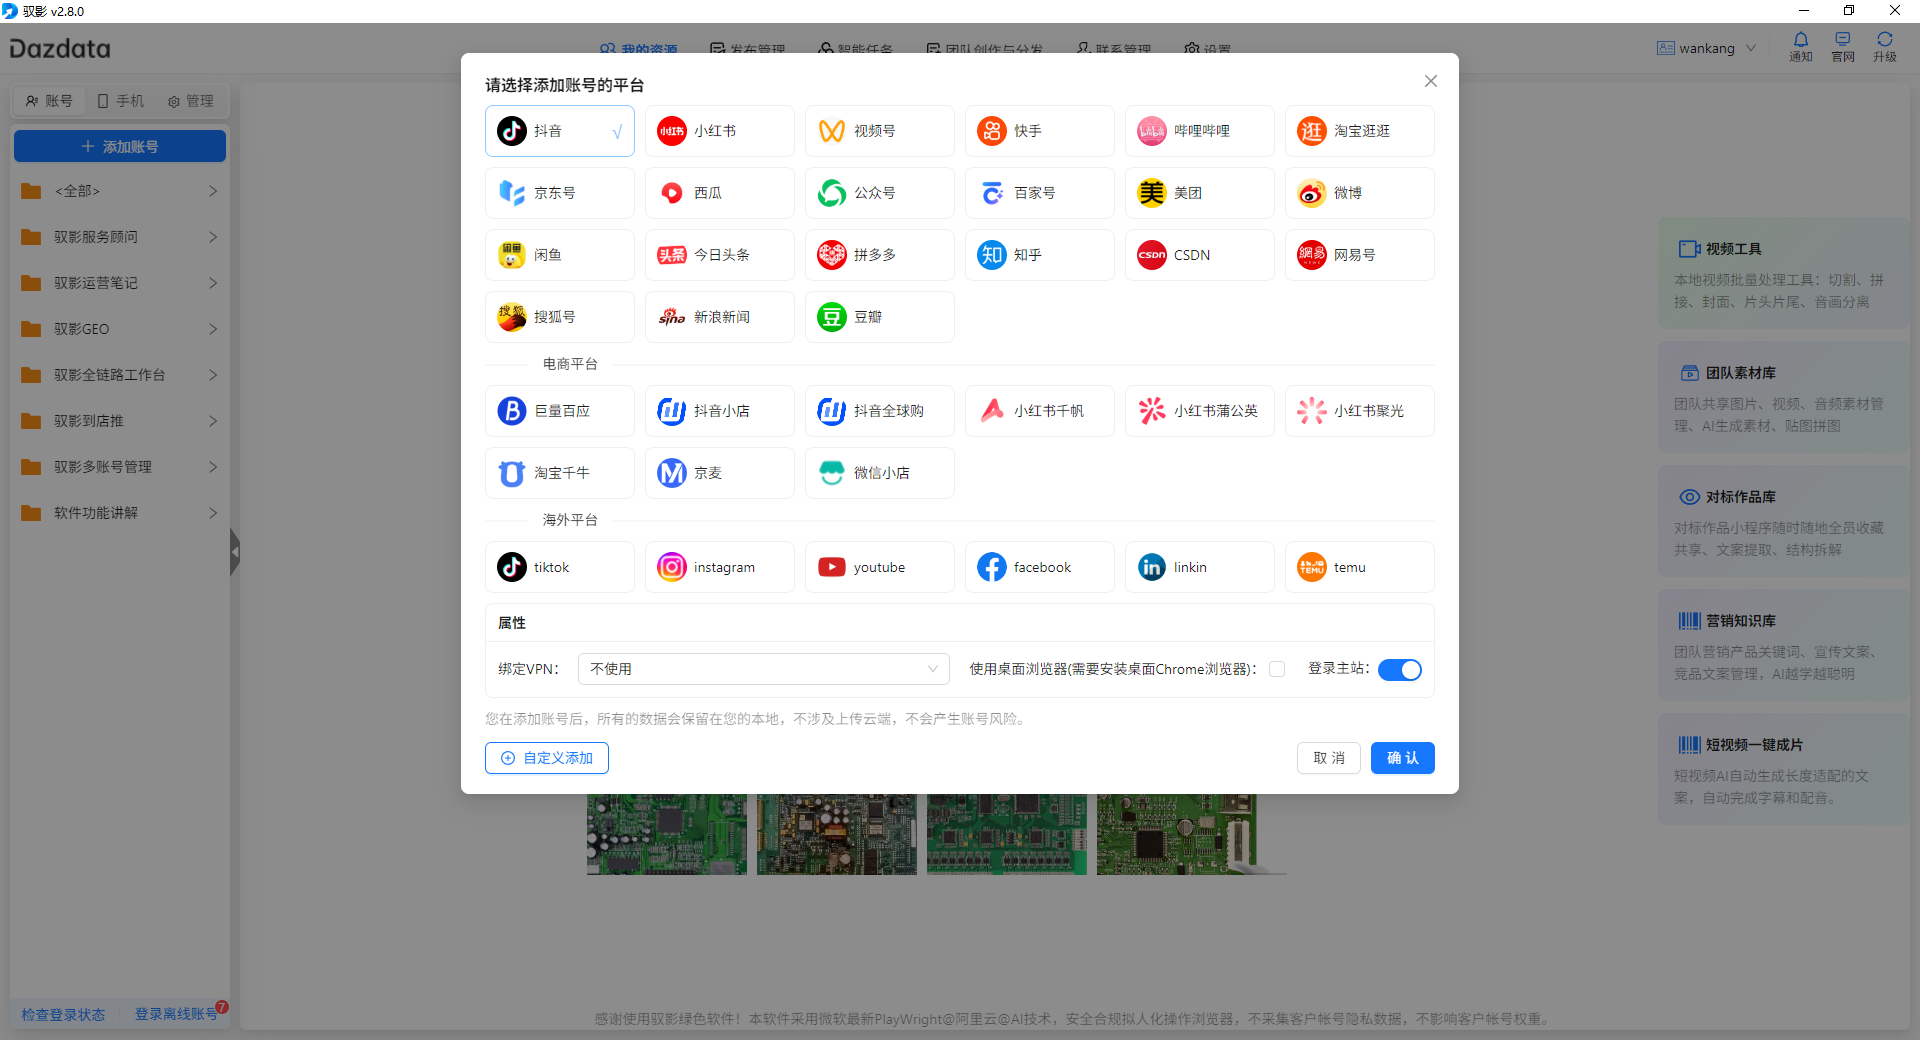This screenshot has height=1040, width=1920.
Task: Switch to the 手机 tab
Action: 120,101
